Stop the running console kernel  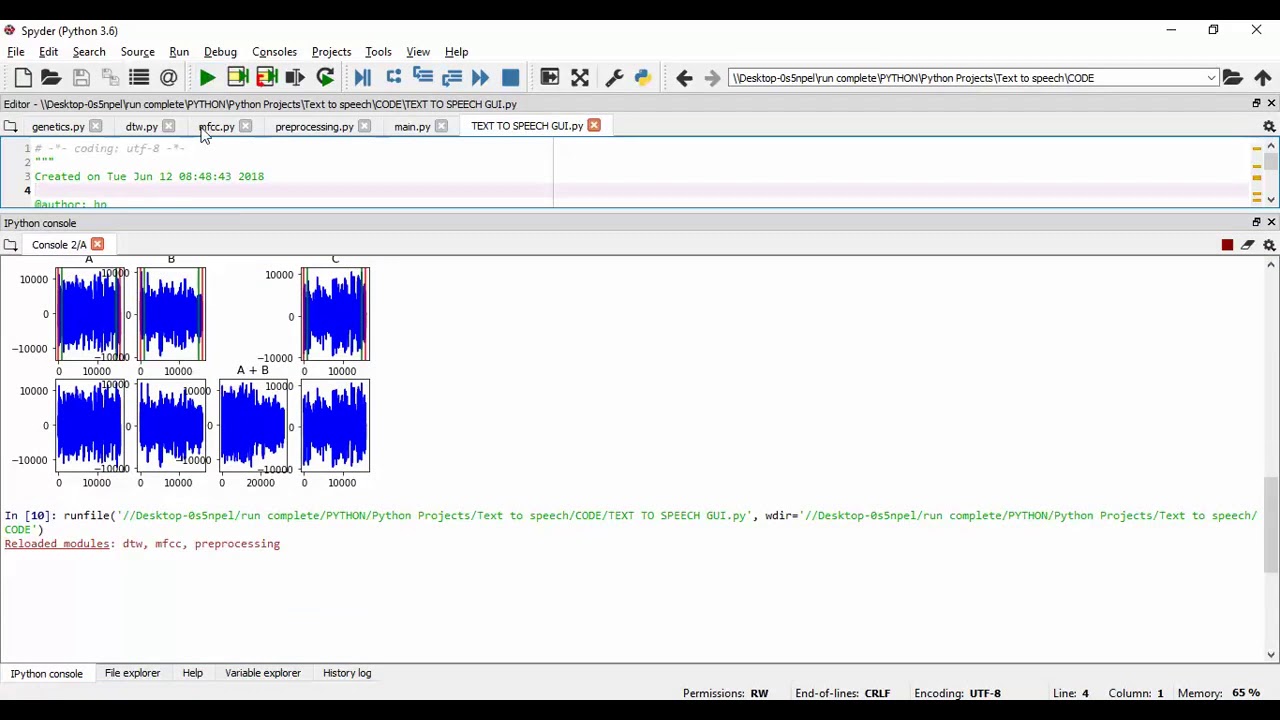pyautogui.click(x=1227, y=245)
